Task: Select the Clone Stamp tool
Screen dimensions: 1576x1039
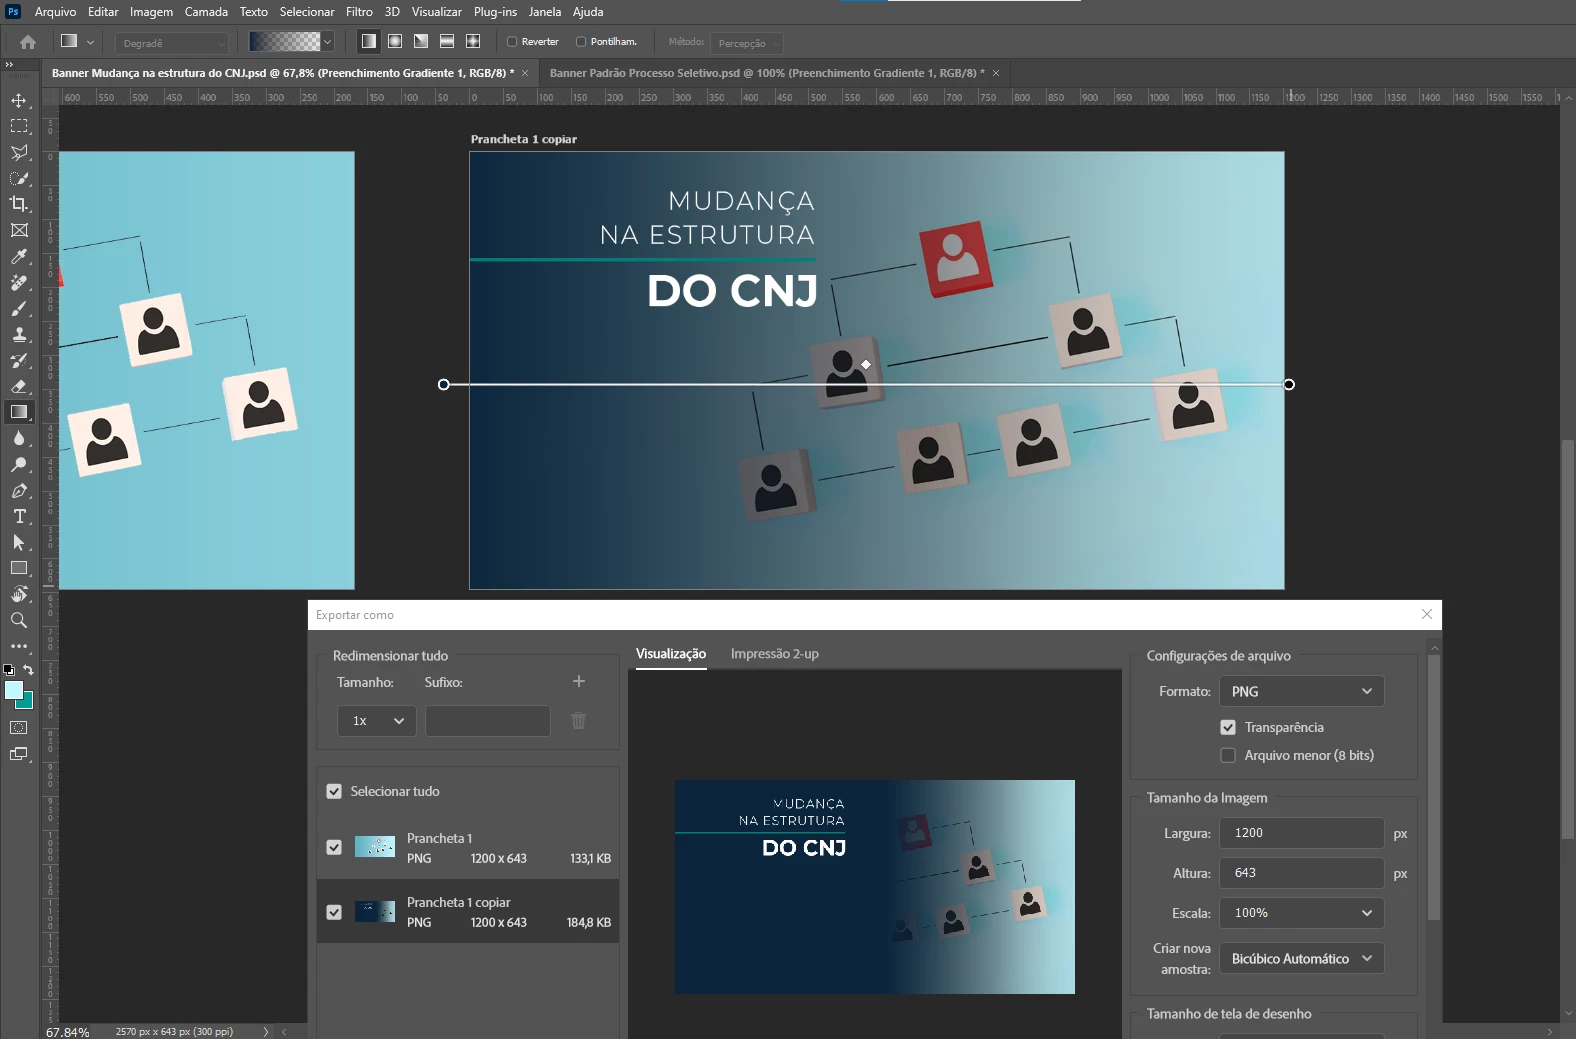Action: coord(19,334)
